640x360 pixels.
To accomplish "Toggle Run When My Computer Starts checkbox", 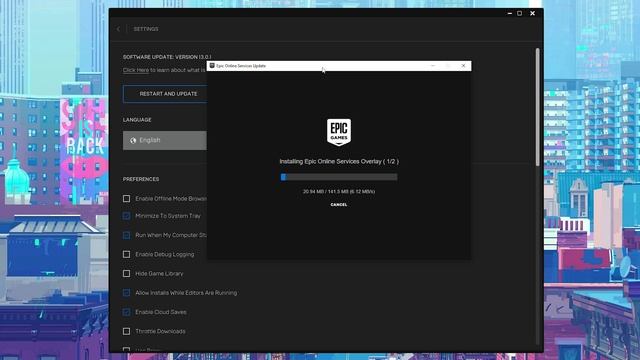I will tap(127, 235).
